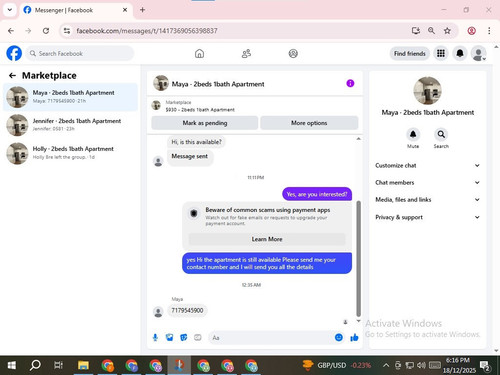
Task: Open the Facebook logo home link
Action: pyautogui.click(x=14, y=53)
